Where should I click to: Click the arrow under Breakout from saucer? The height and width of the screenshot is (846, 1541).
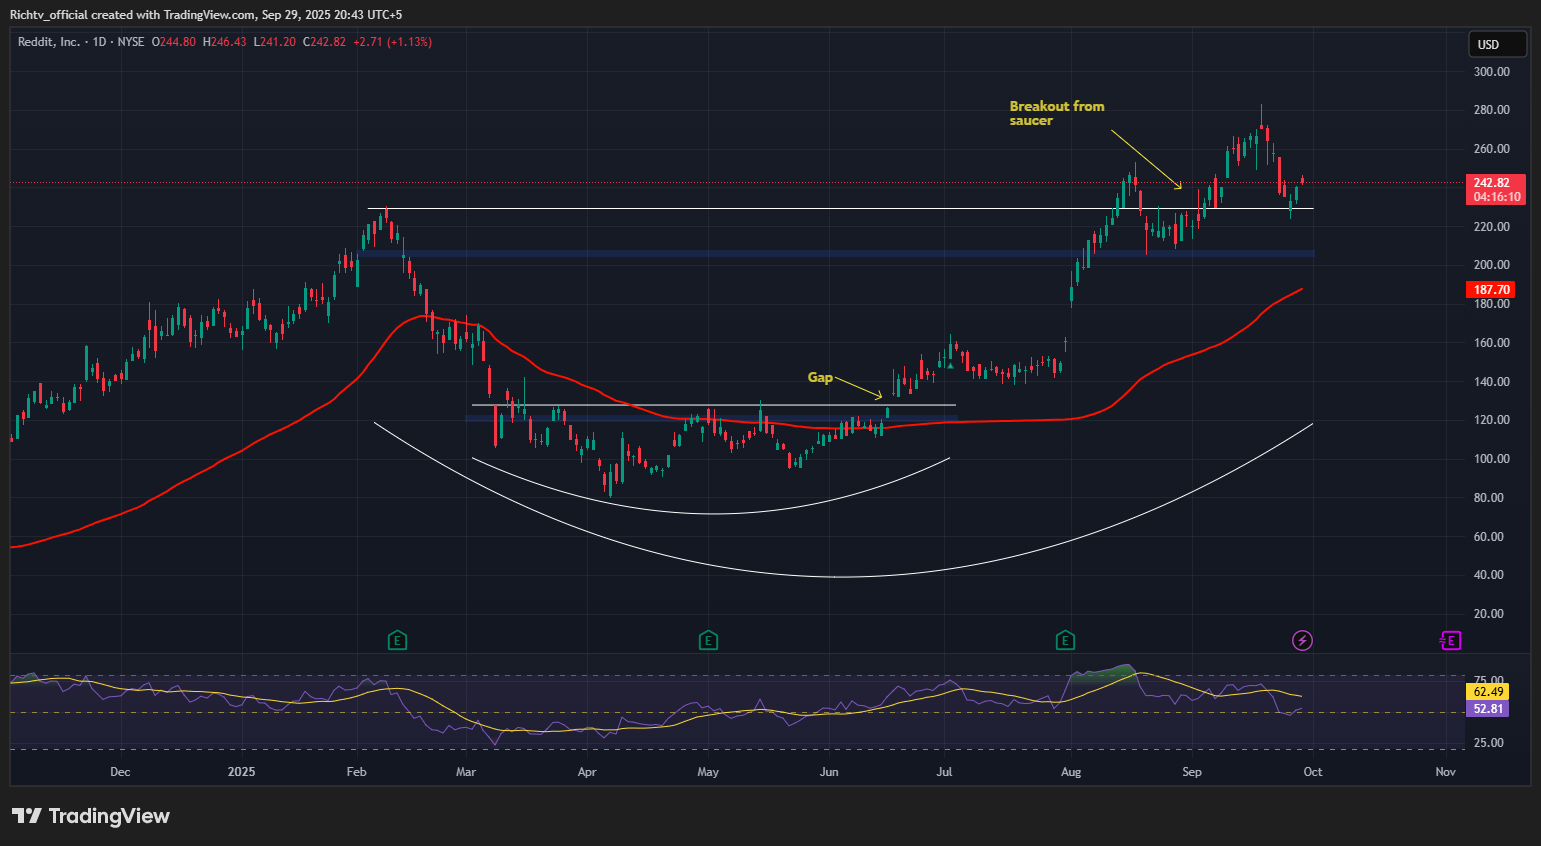[1146, 159]
